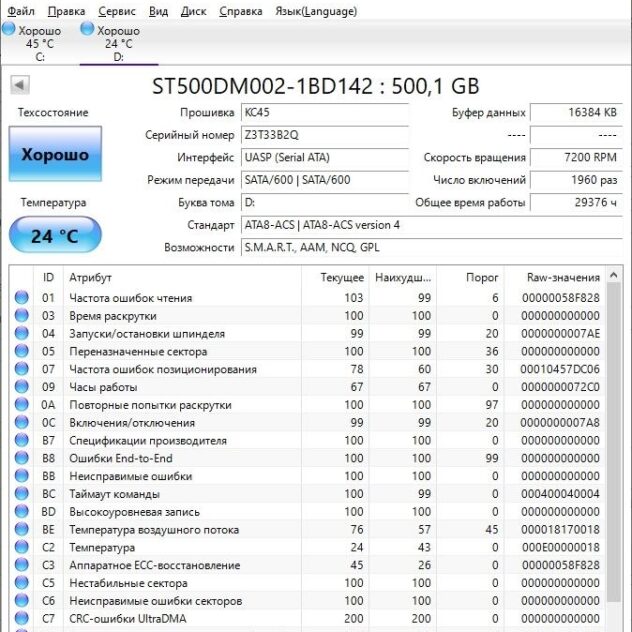Open the Сервис menu

[117, 11]
